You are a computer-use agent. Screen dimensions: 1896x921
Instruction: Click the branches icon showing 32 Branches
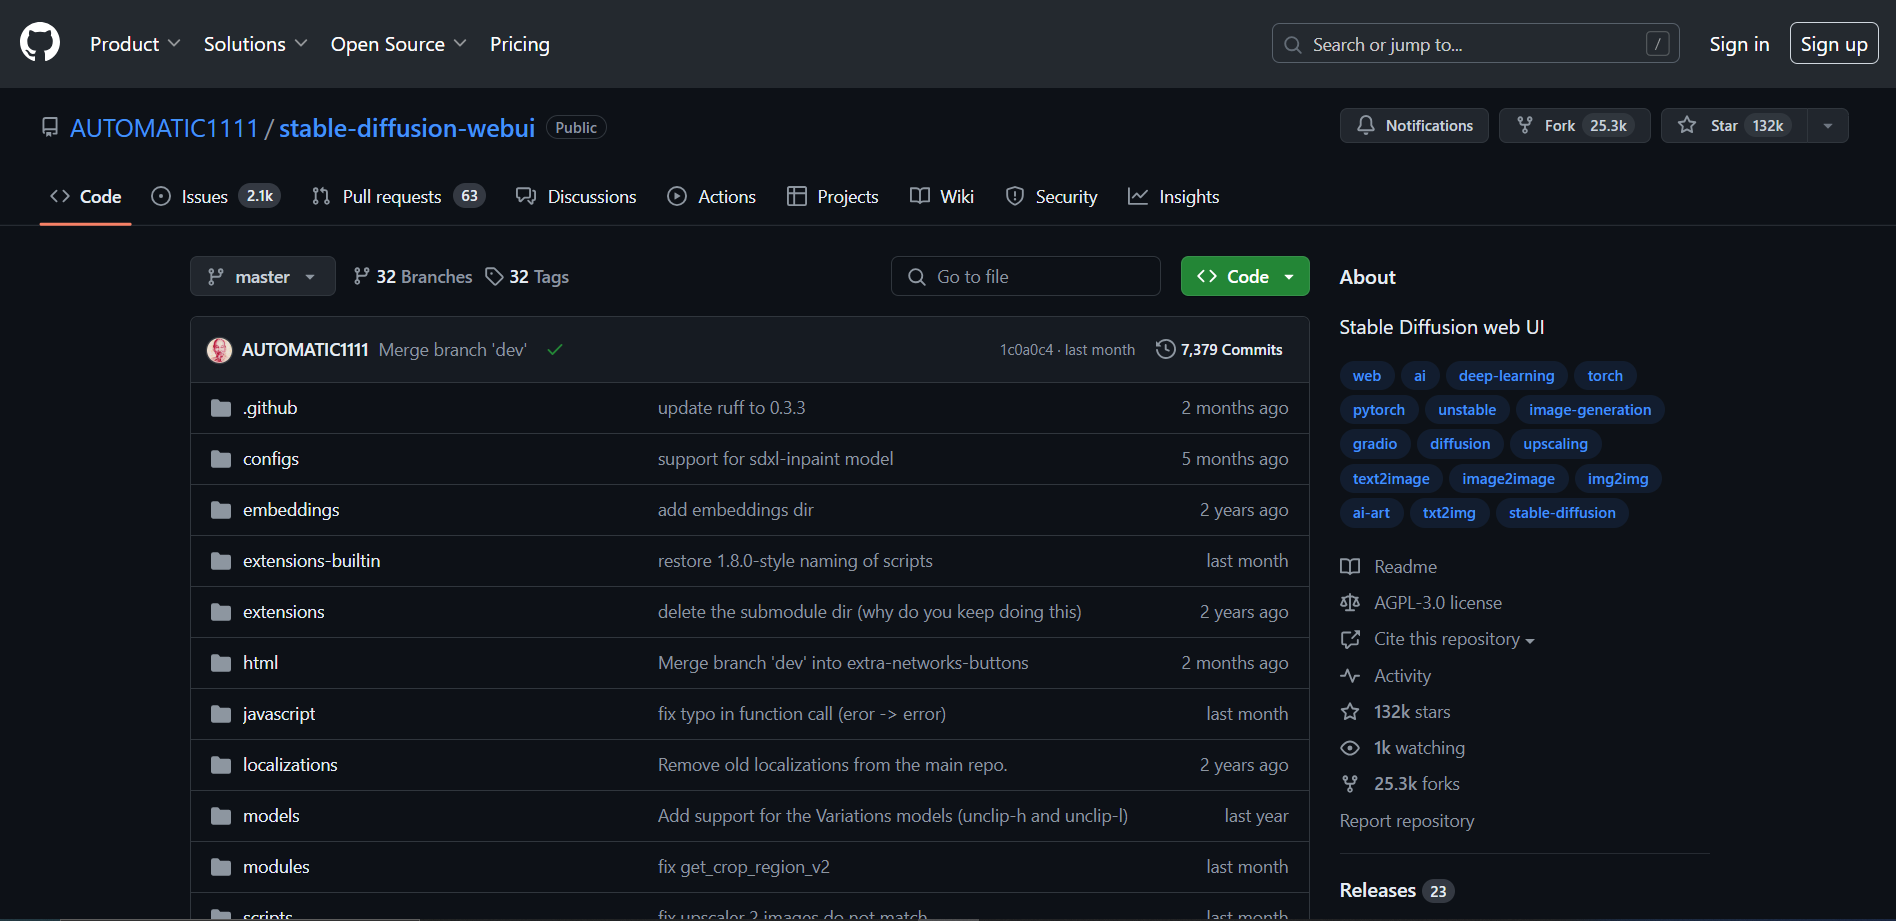point(361,276)
